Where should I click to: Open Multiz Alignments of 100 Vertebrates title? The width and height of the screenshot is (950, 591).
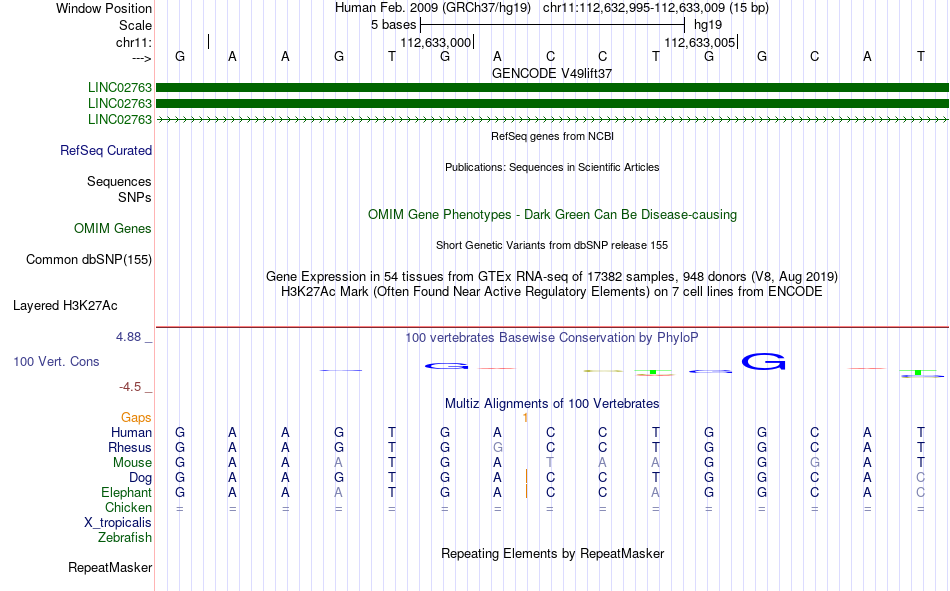[x=552, y=404]
